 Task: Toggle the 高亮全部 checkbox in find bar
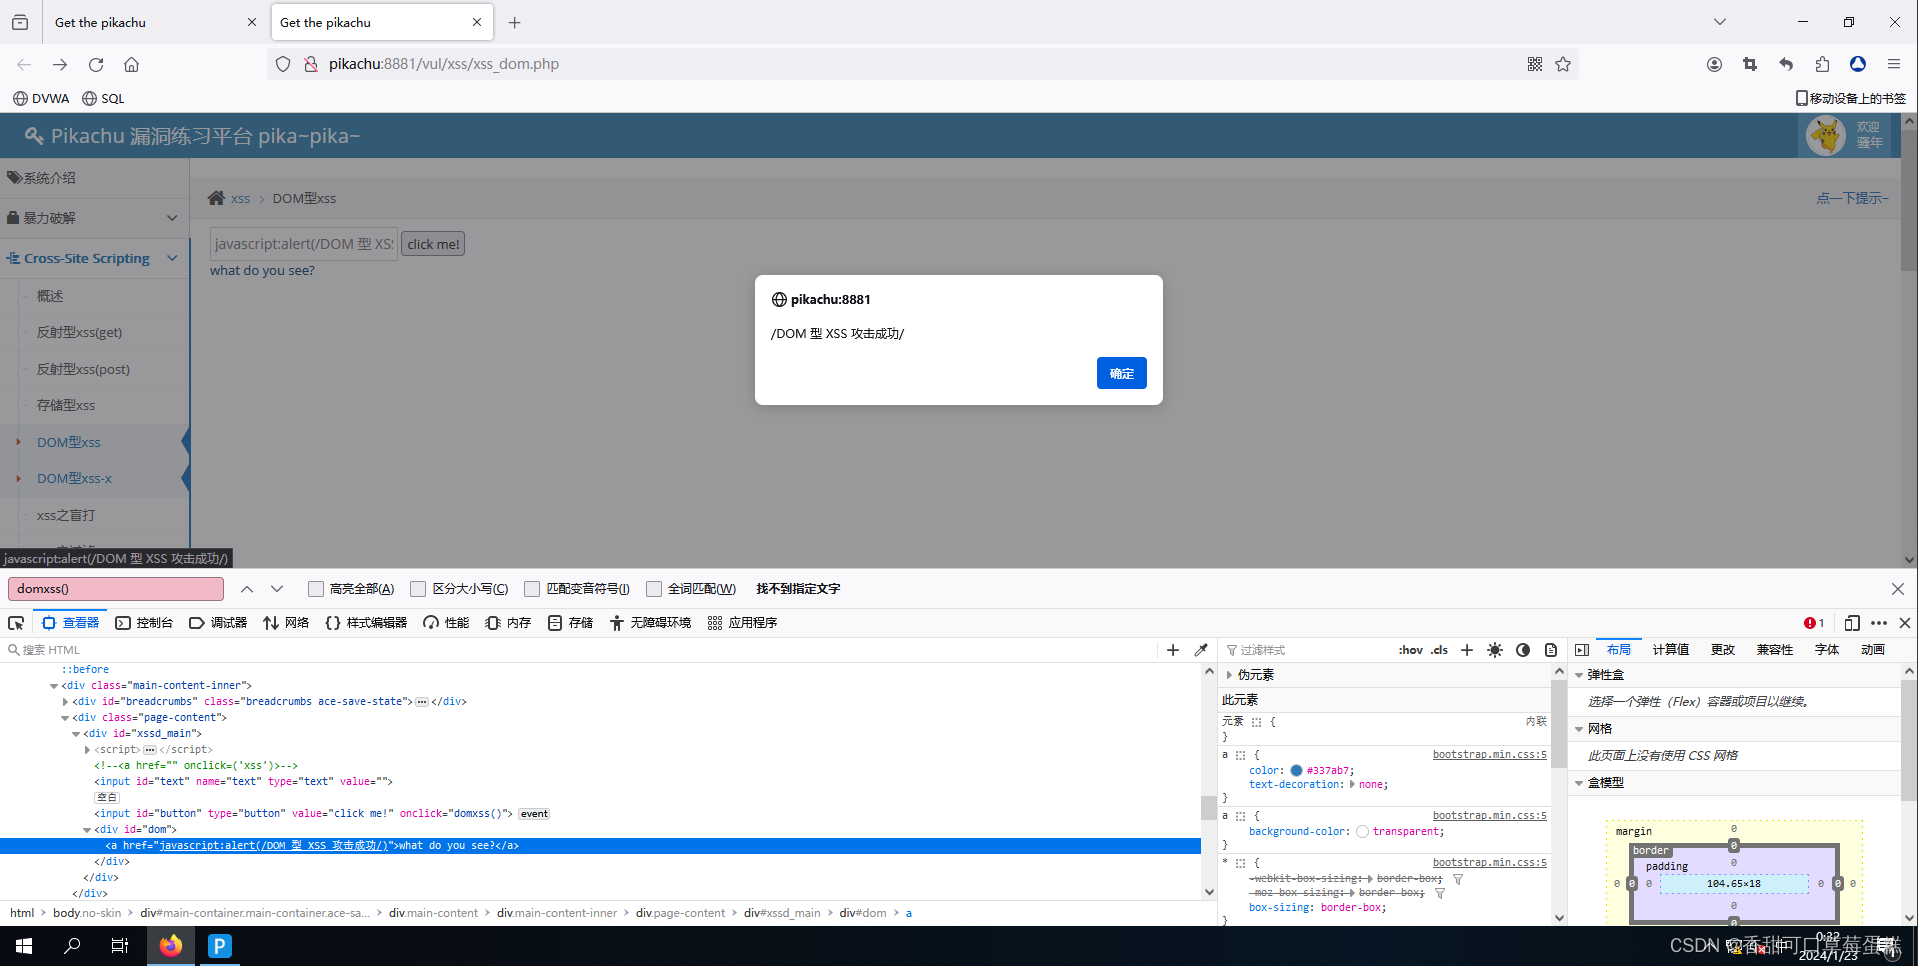click(x=316, y=589)
